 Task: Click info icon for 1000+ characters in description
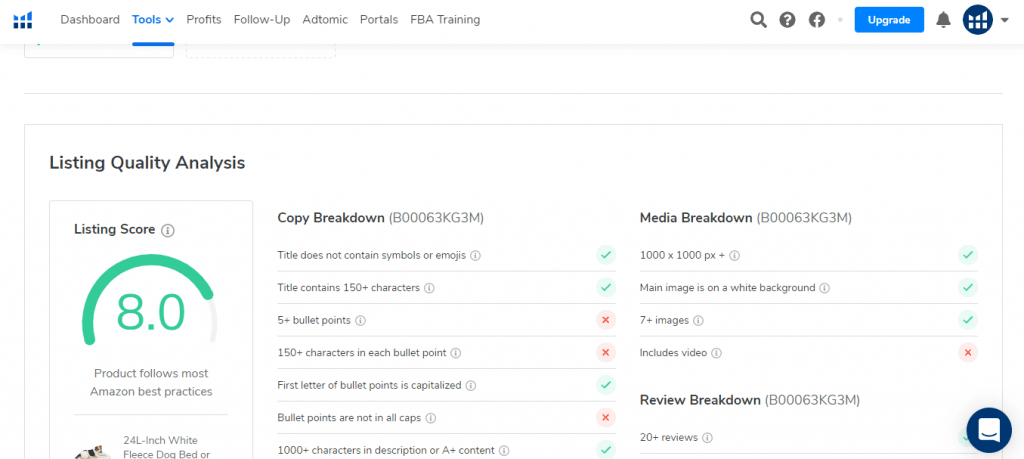[505, 451]
